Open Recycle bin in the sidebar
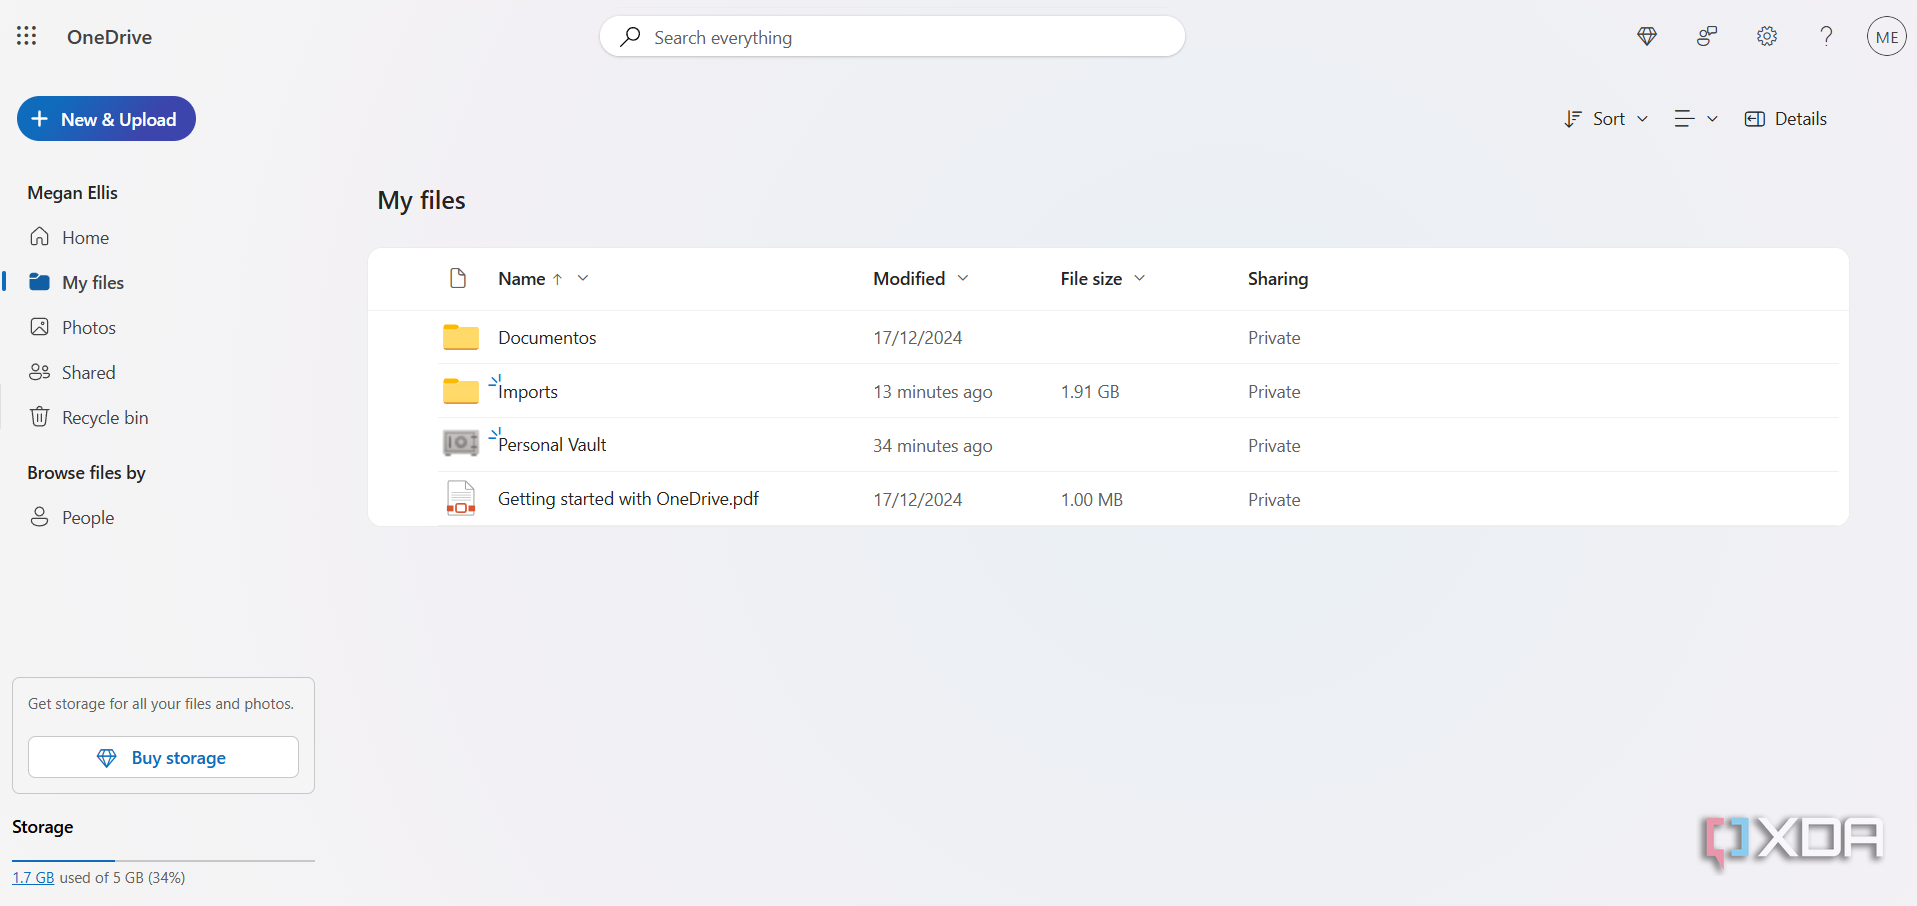This screenshot has width=1917, height=906. (88, 417)
